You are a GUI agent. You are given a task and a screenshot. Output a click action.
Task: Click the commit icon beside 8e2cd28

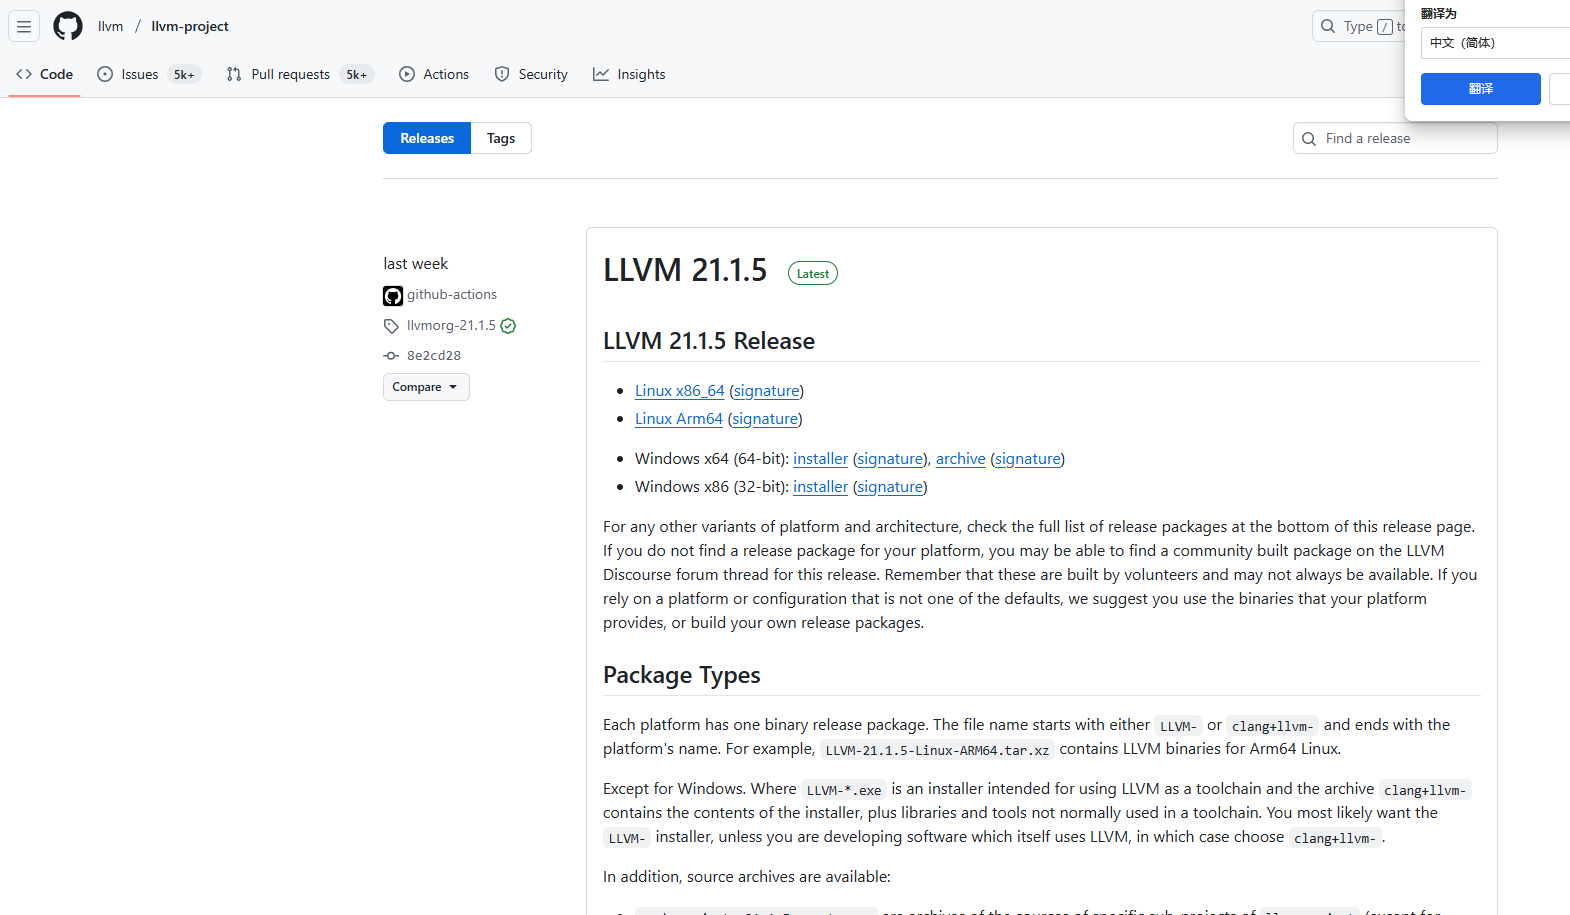pos(391,356)
